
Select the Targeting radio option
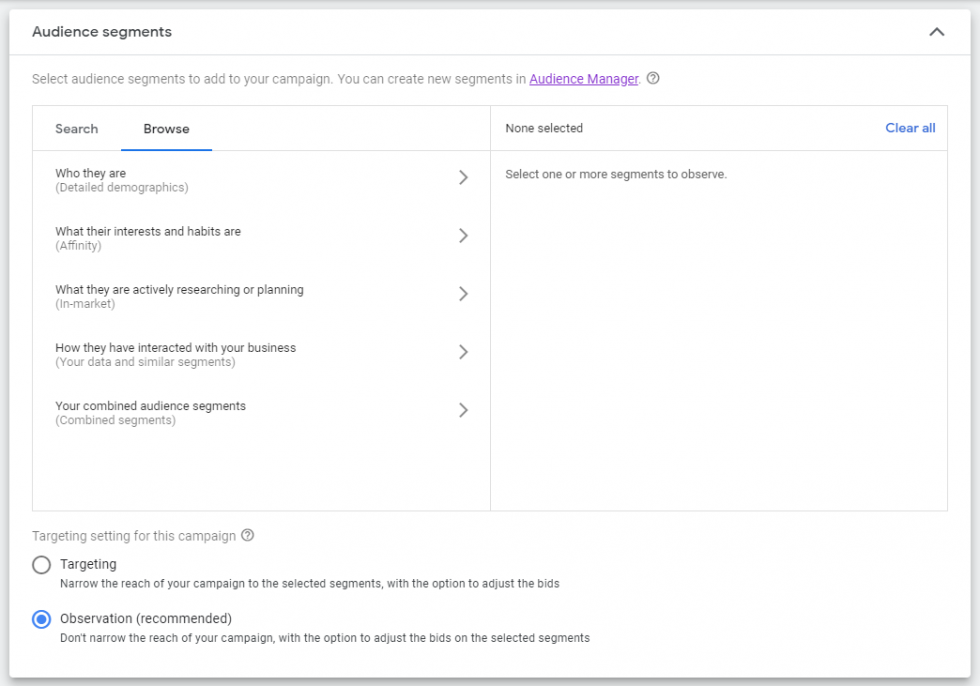(x=41, y=564)
